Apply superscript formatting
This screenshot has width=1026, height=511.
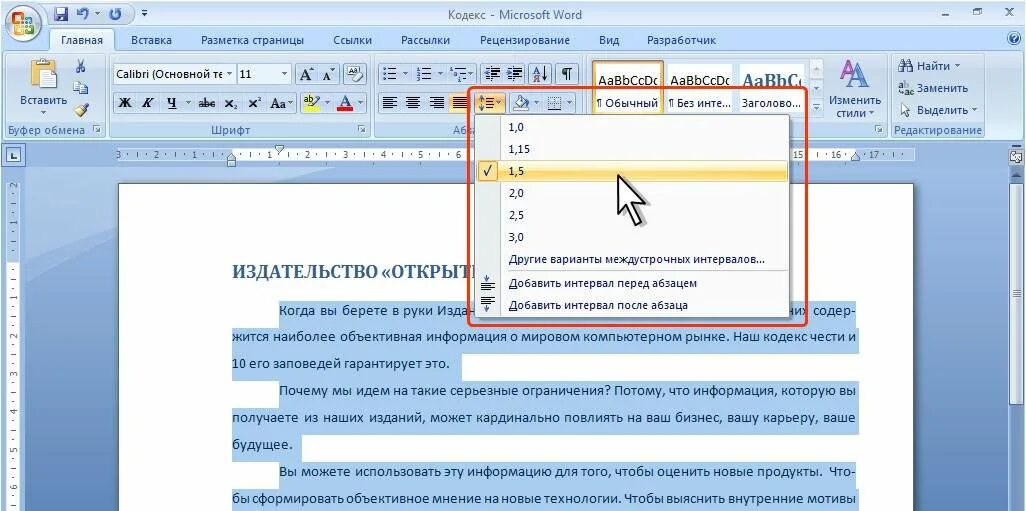[255, 103]
